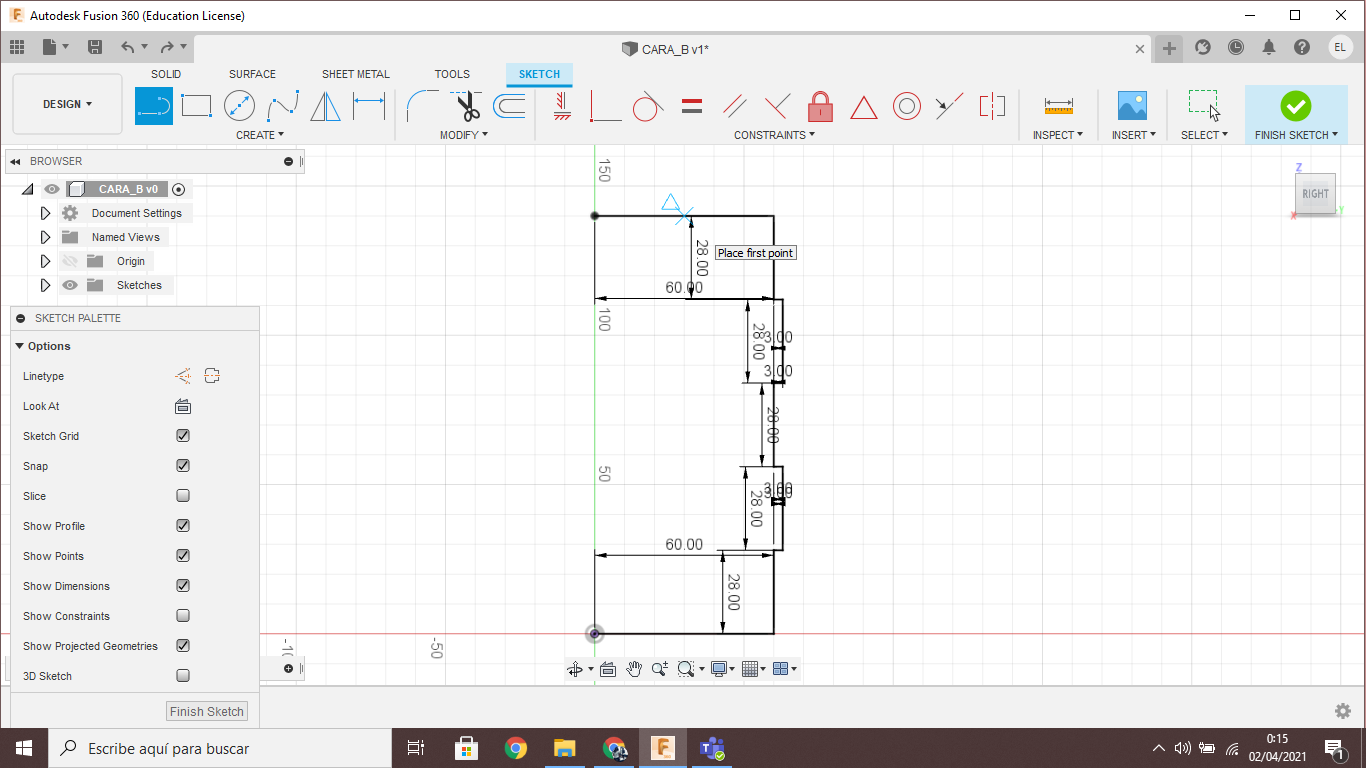Switch to the SHEET METAL tab
Screen dimensions: 1366x768
coord(355,74)
